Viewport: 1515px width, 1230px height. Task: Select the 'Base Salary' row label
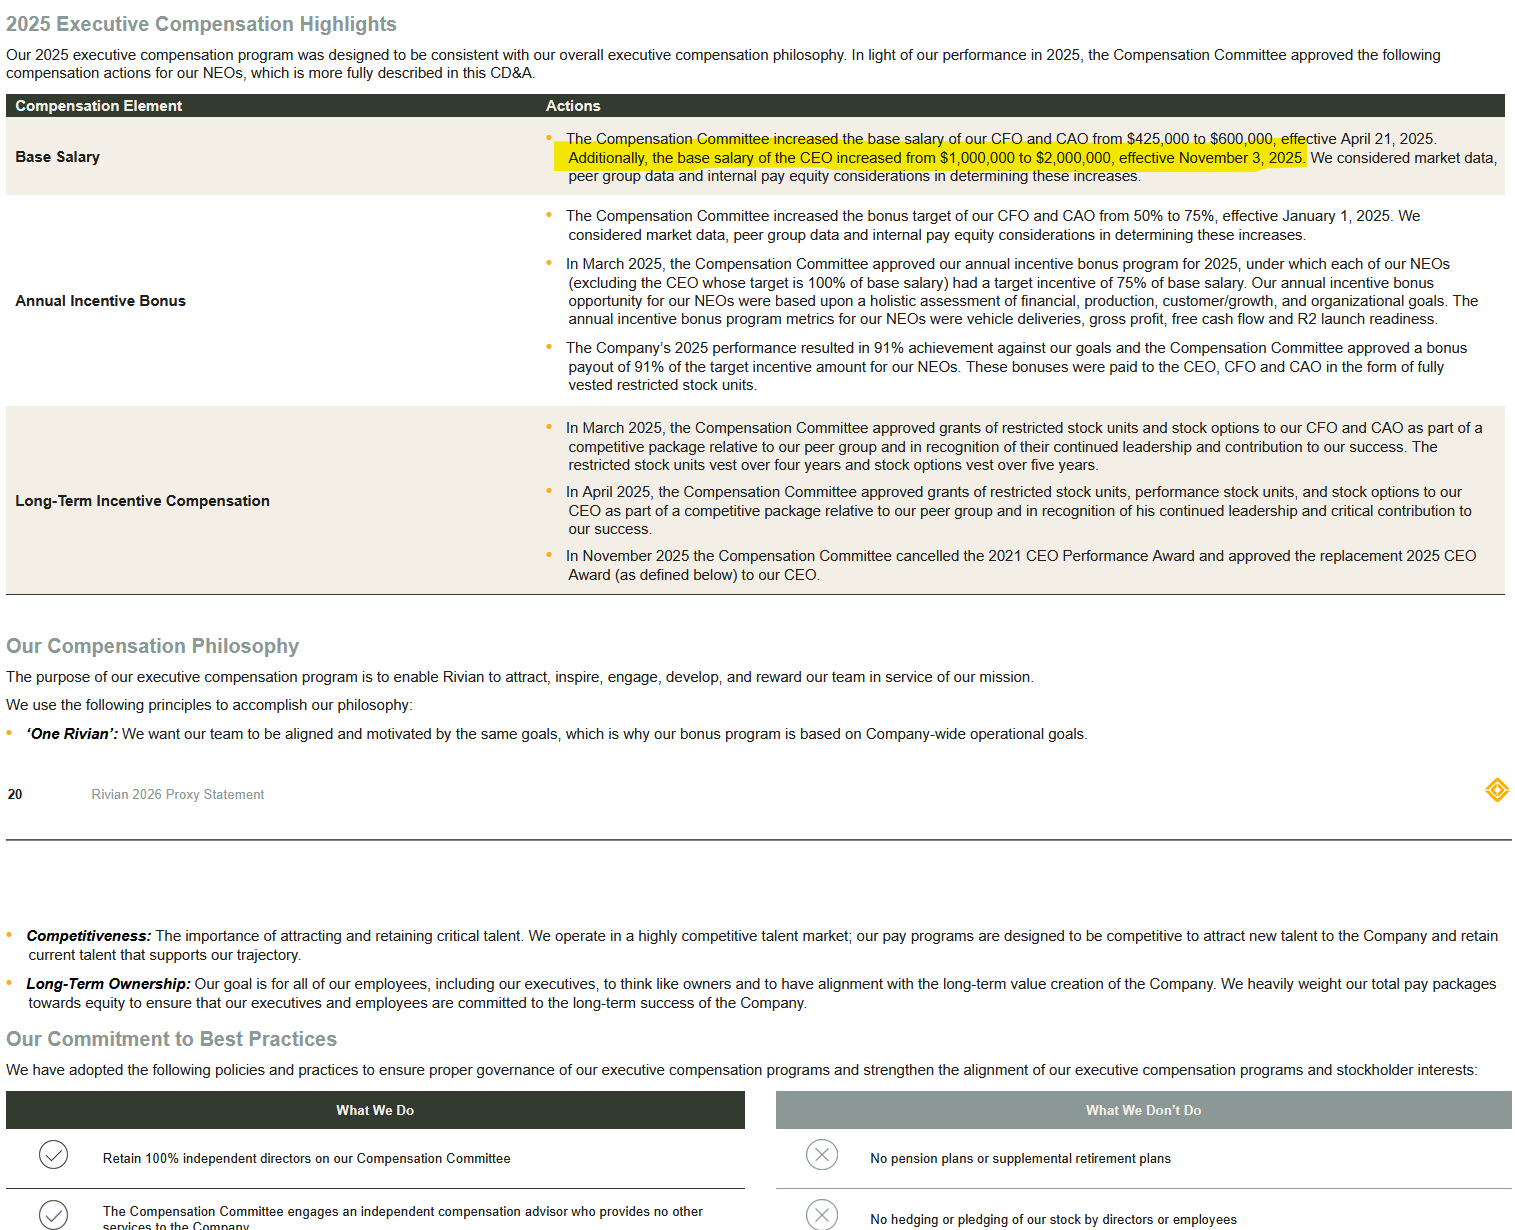click(x=58, y=157)
